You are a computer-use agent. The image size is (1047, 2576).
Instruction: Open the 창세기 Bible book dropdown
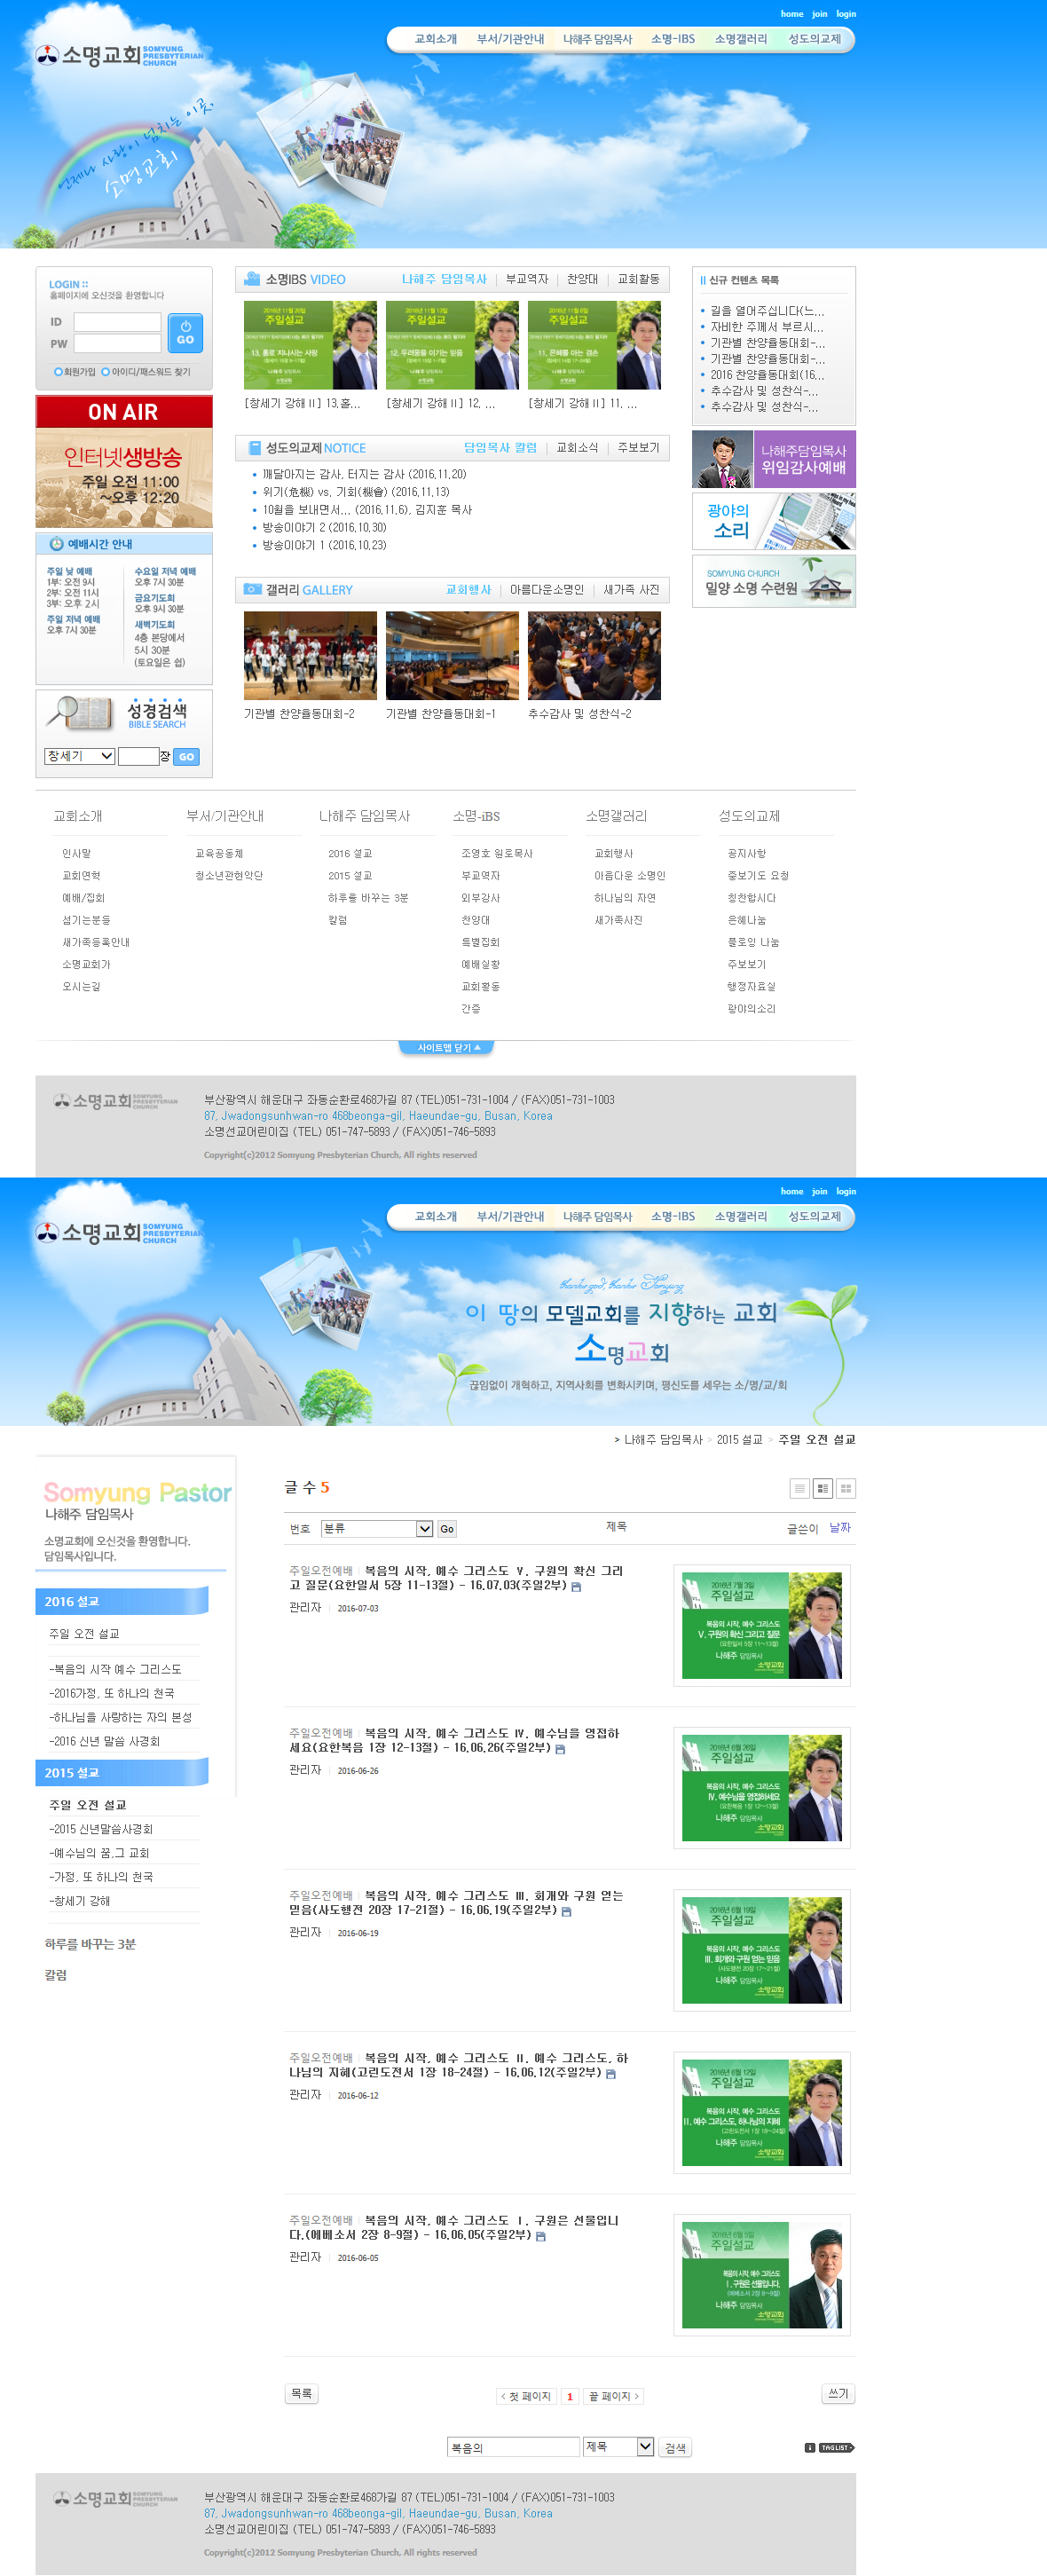[x=80, y=756]
